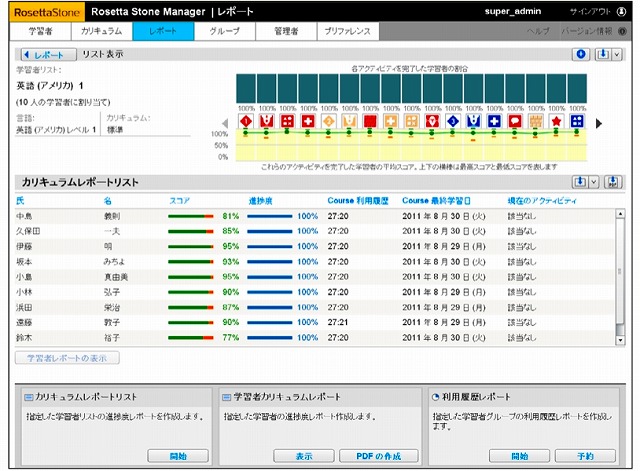Select the orange plus activity icon
Screen dimensions: 640x471
391,121
